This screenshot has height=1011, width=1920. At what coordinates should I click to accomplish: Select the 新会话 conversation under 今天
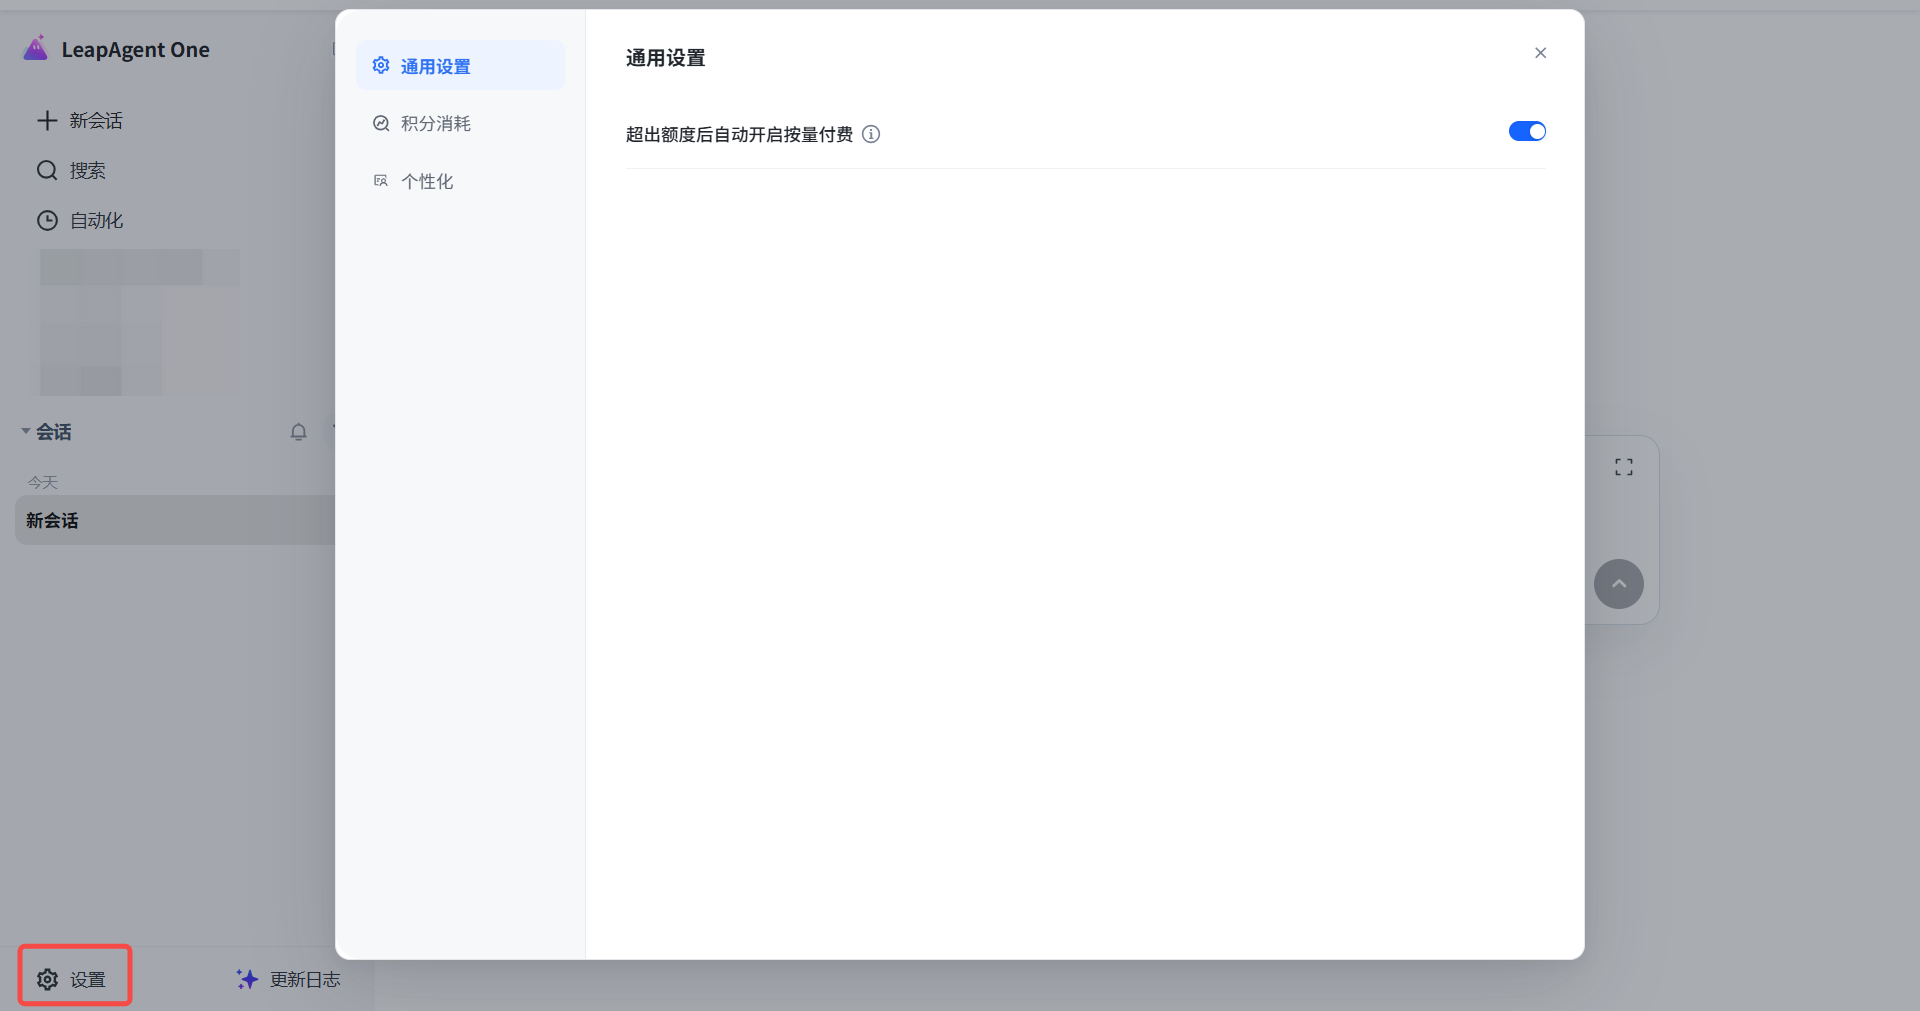175,520
